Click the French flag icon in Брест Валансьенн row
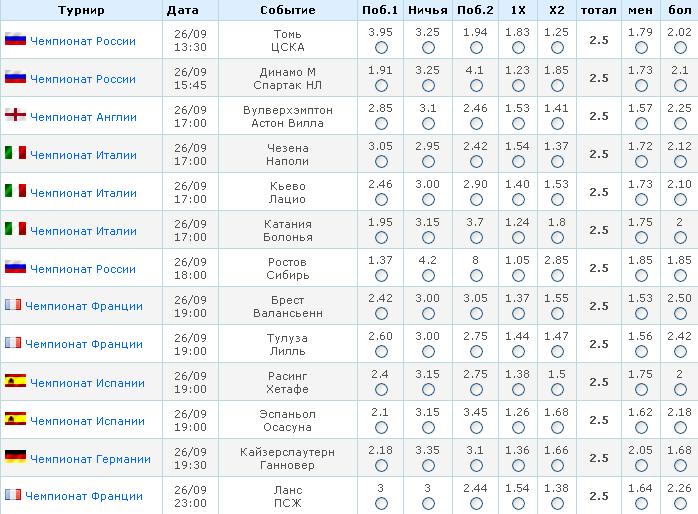Image resolution: width=698 pixels, height=514 pixels. [x=13, y=305]
